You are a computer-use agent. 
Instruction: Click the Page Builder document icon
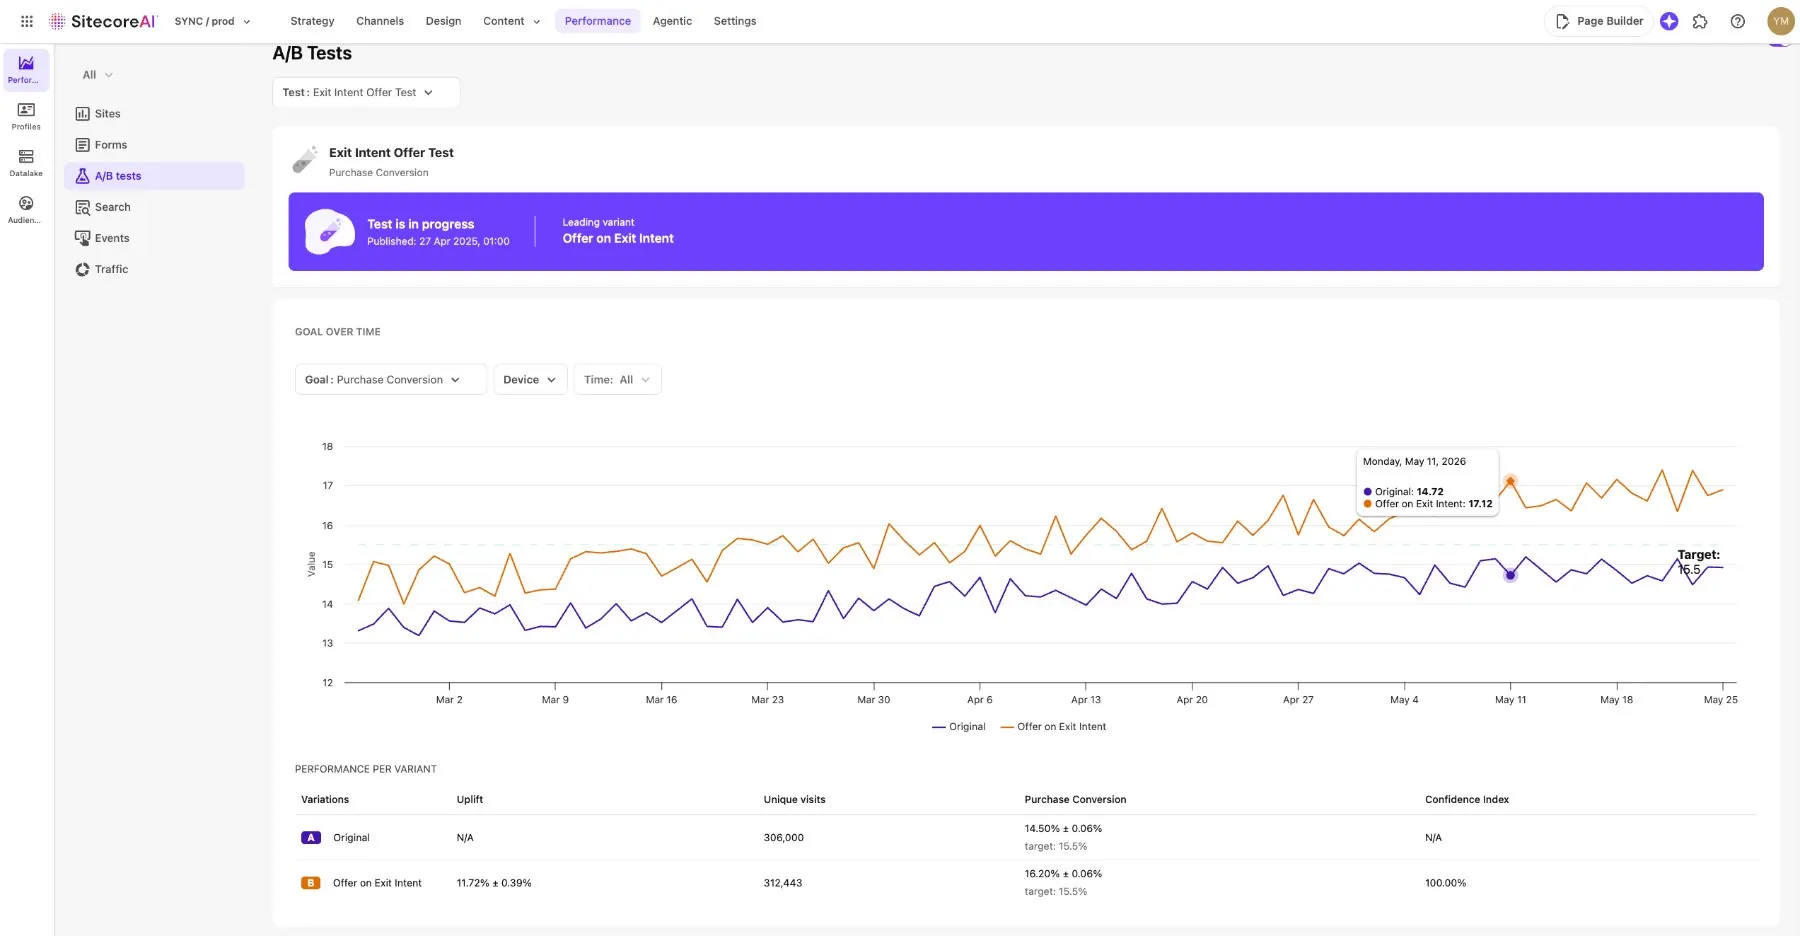[1562, 21]
